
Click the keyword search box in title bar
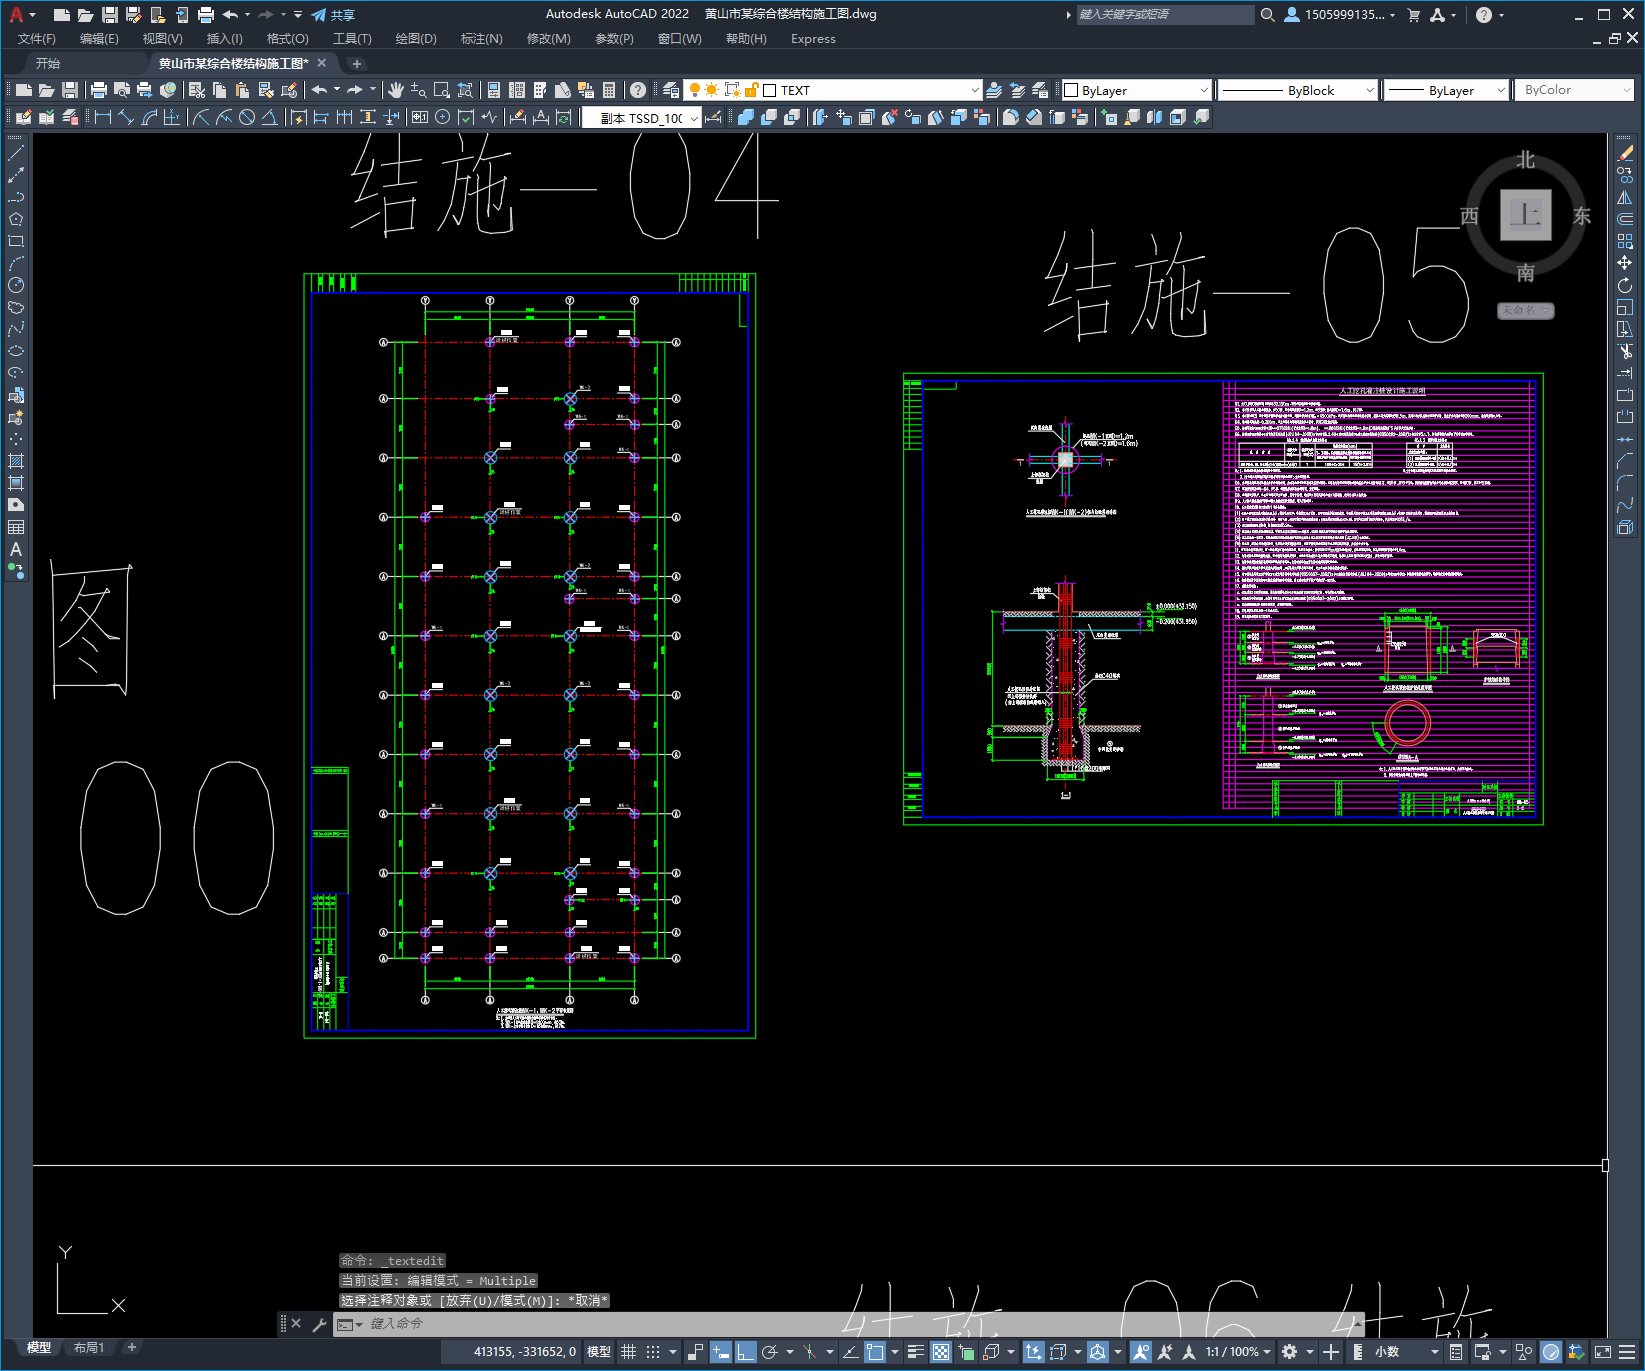pyautogui.click(x=1165, y=15)
